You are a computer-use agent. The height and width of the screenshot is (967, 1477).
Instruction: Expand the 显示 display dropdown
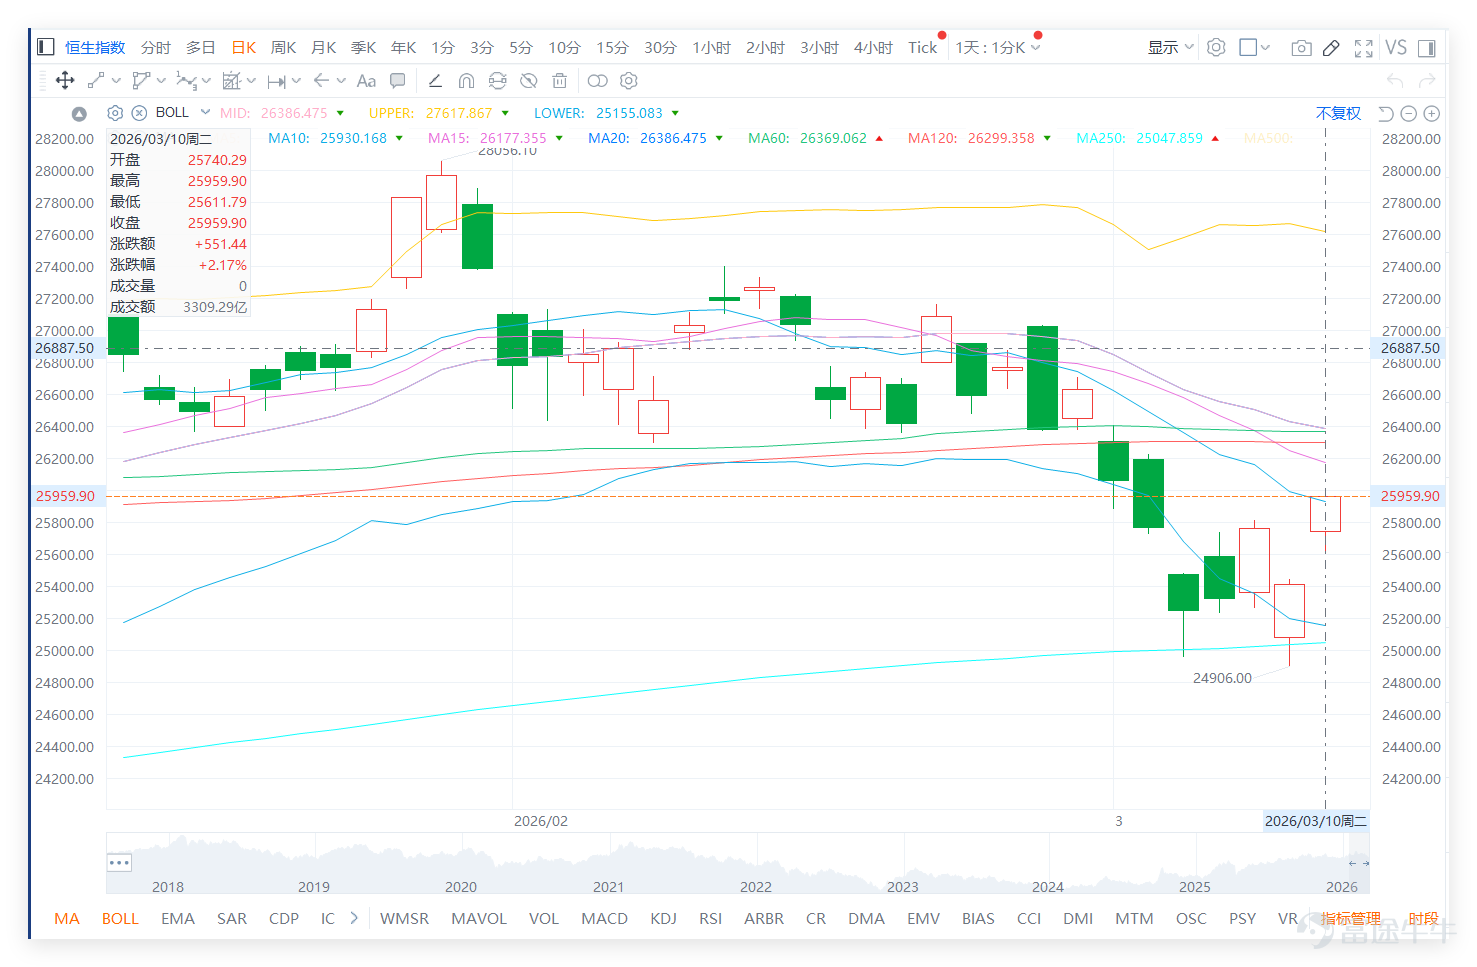1170,47
